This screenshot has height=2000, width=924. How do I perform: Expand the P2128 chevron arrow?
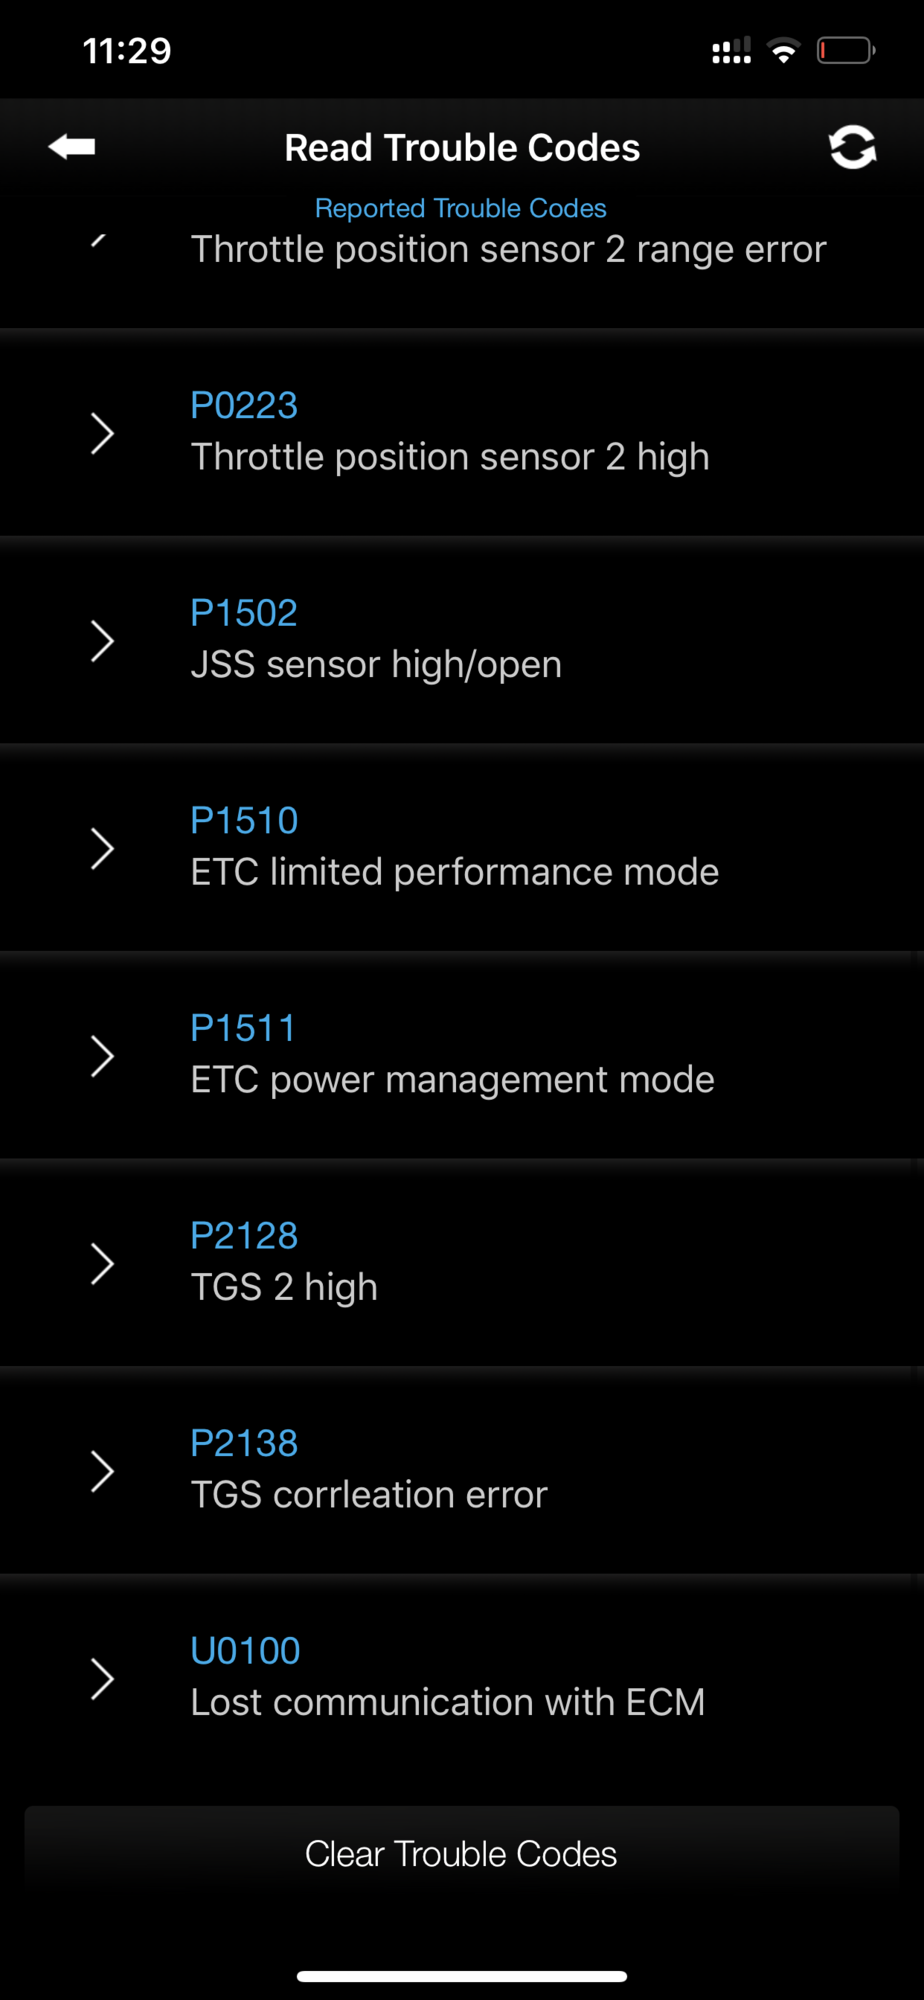point(102,1264)
